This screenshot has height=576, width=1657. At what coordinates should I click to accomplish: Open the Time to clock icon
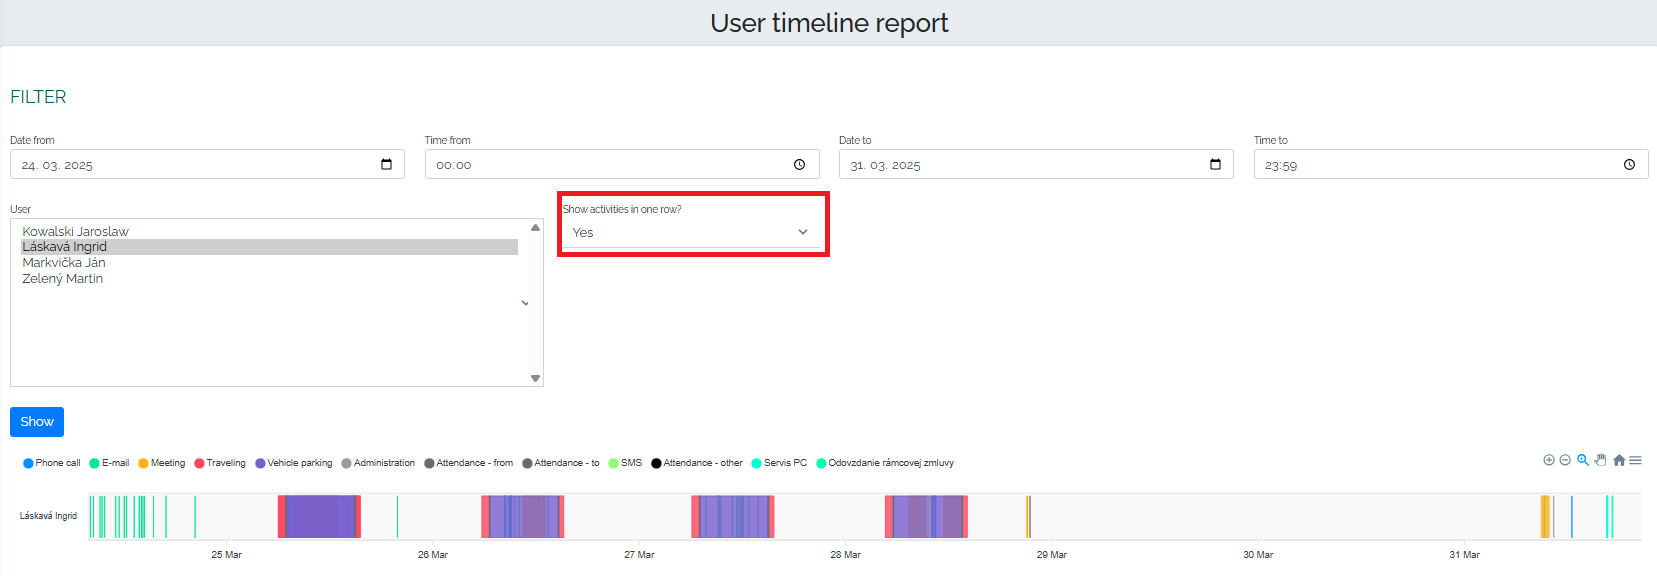[x=1629, y=164]
